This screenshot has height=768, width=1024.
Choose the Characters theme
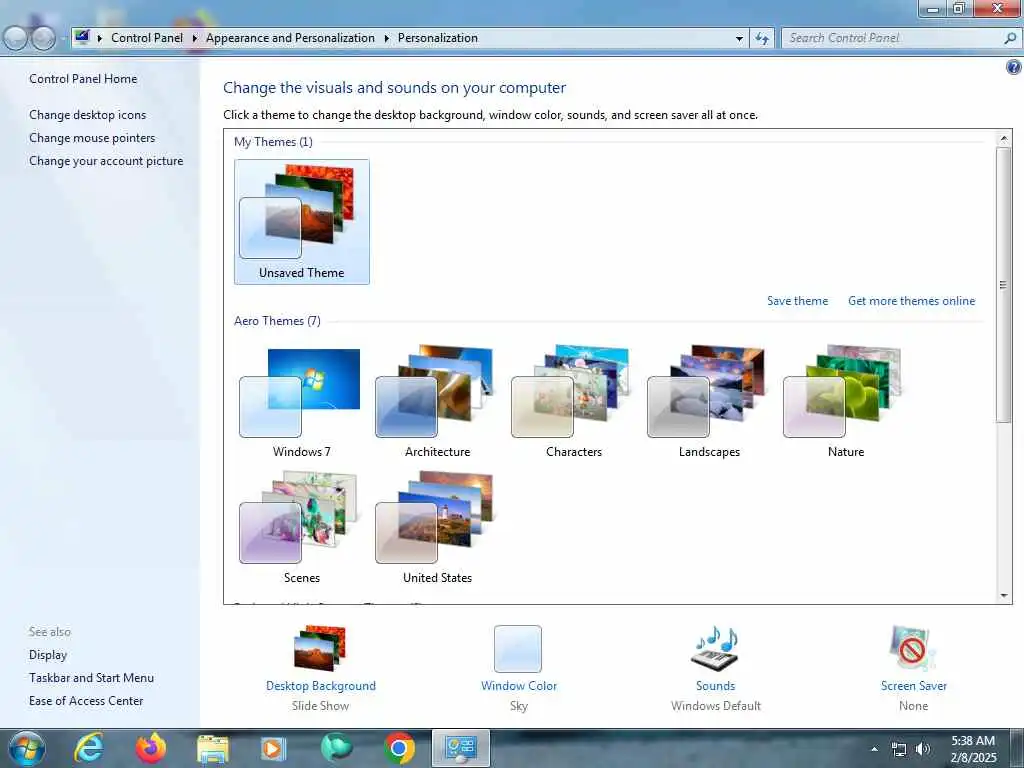point(573,403)
